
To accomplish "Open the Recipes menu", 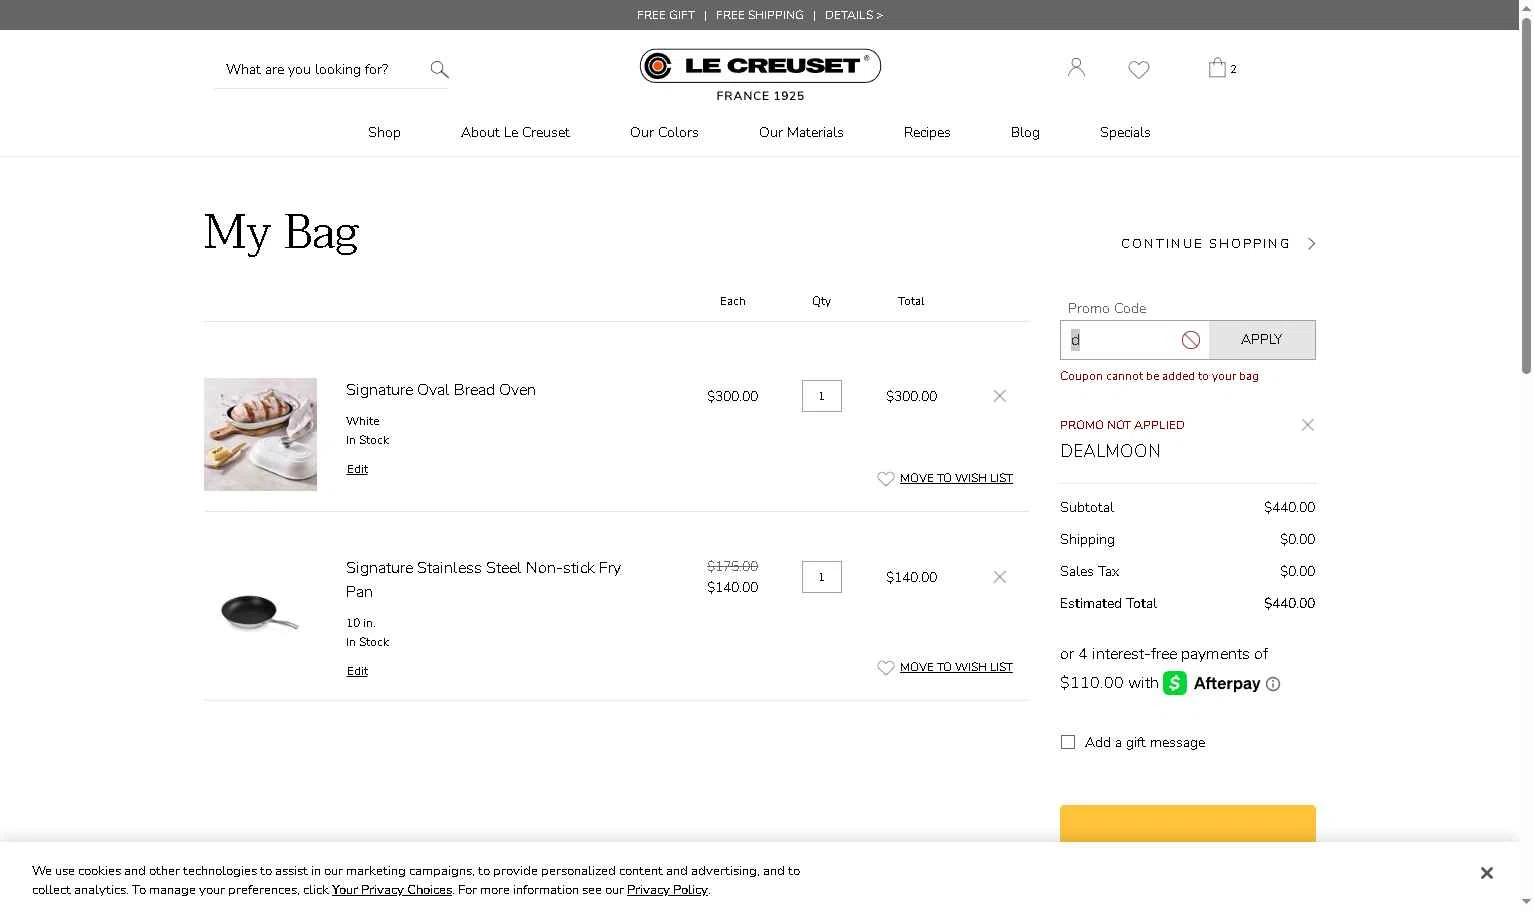I will click(927, 132).
